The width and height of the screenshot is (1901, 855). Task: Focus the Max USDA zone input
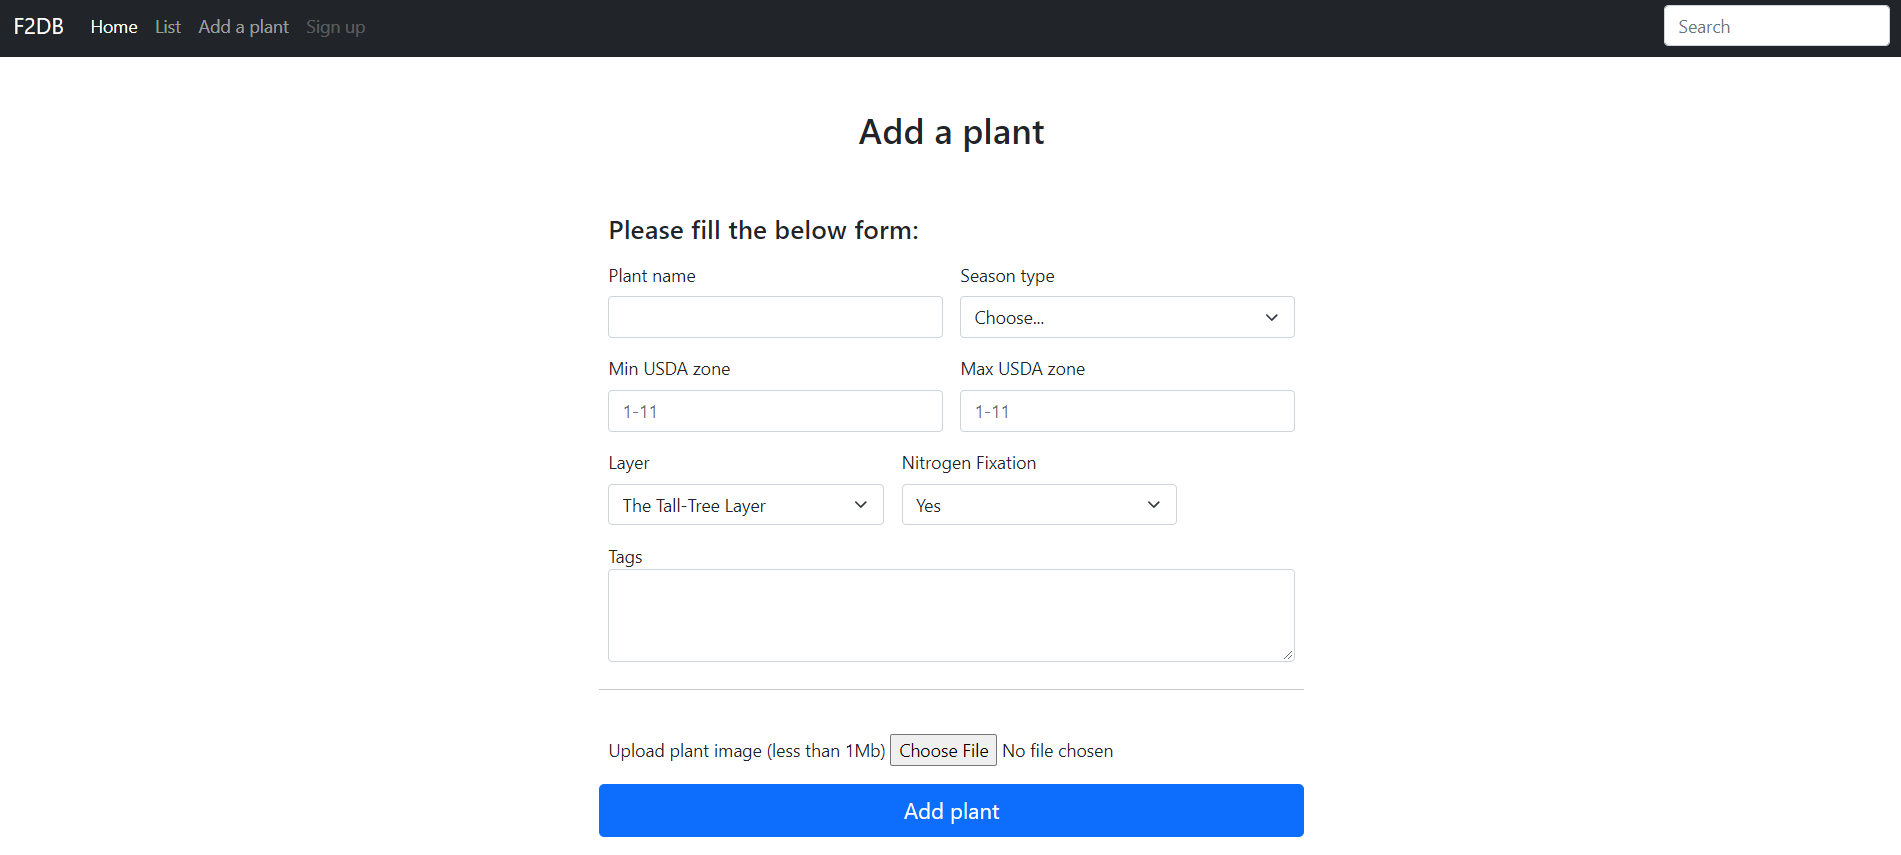(1127, 411)
